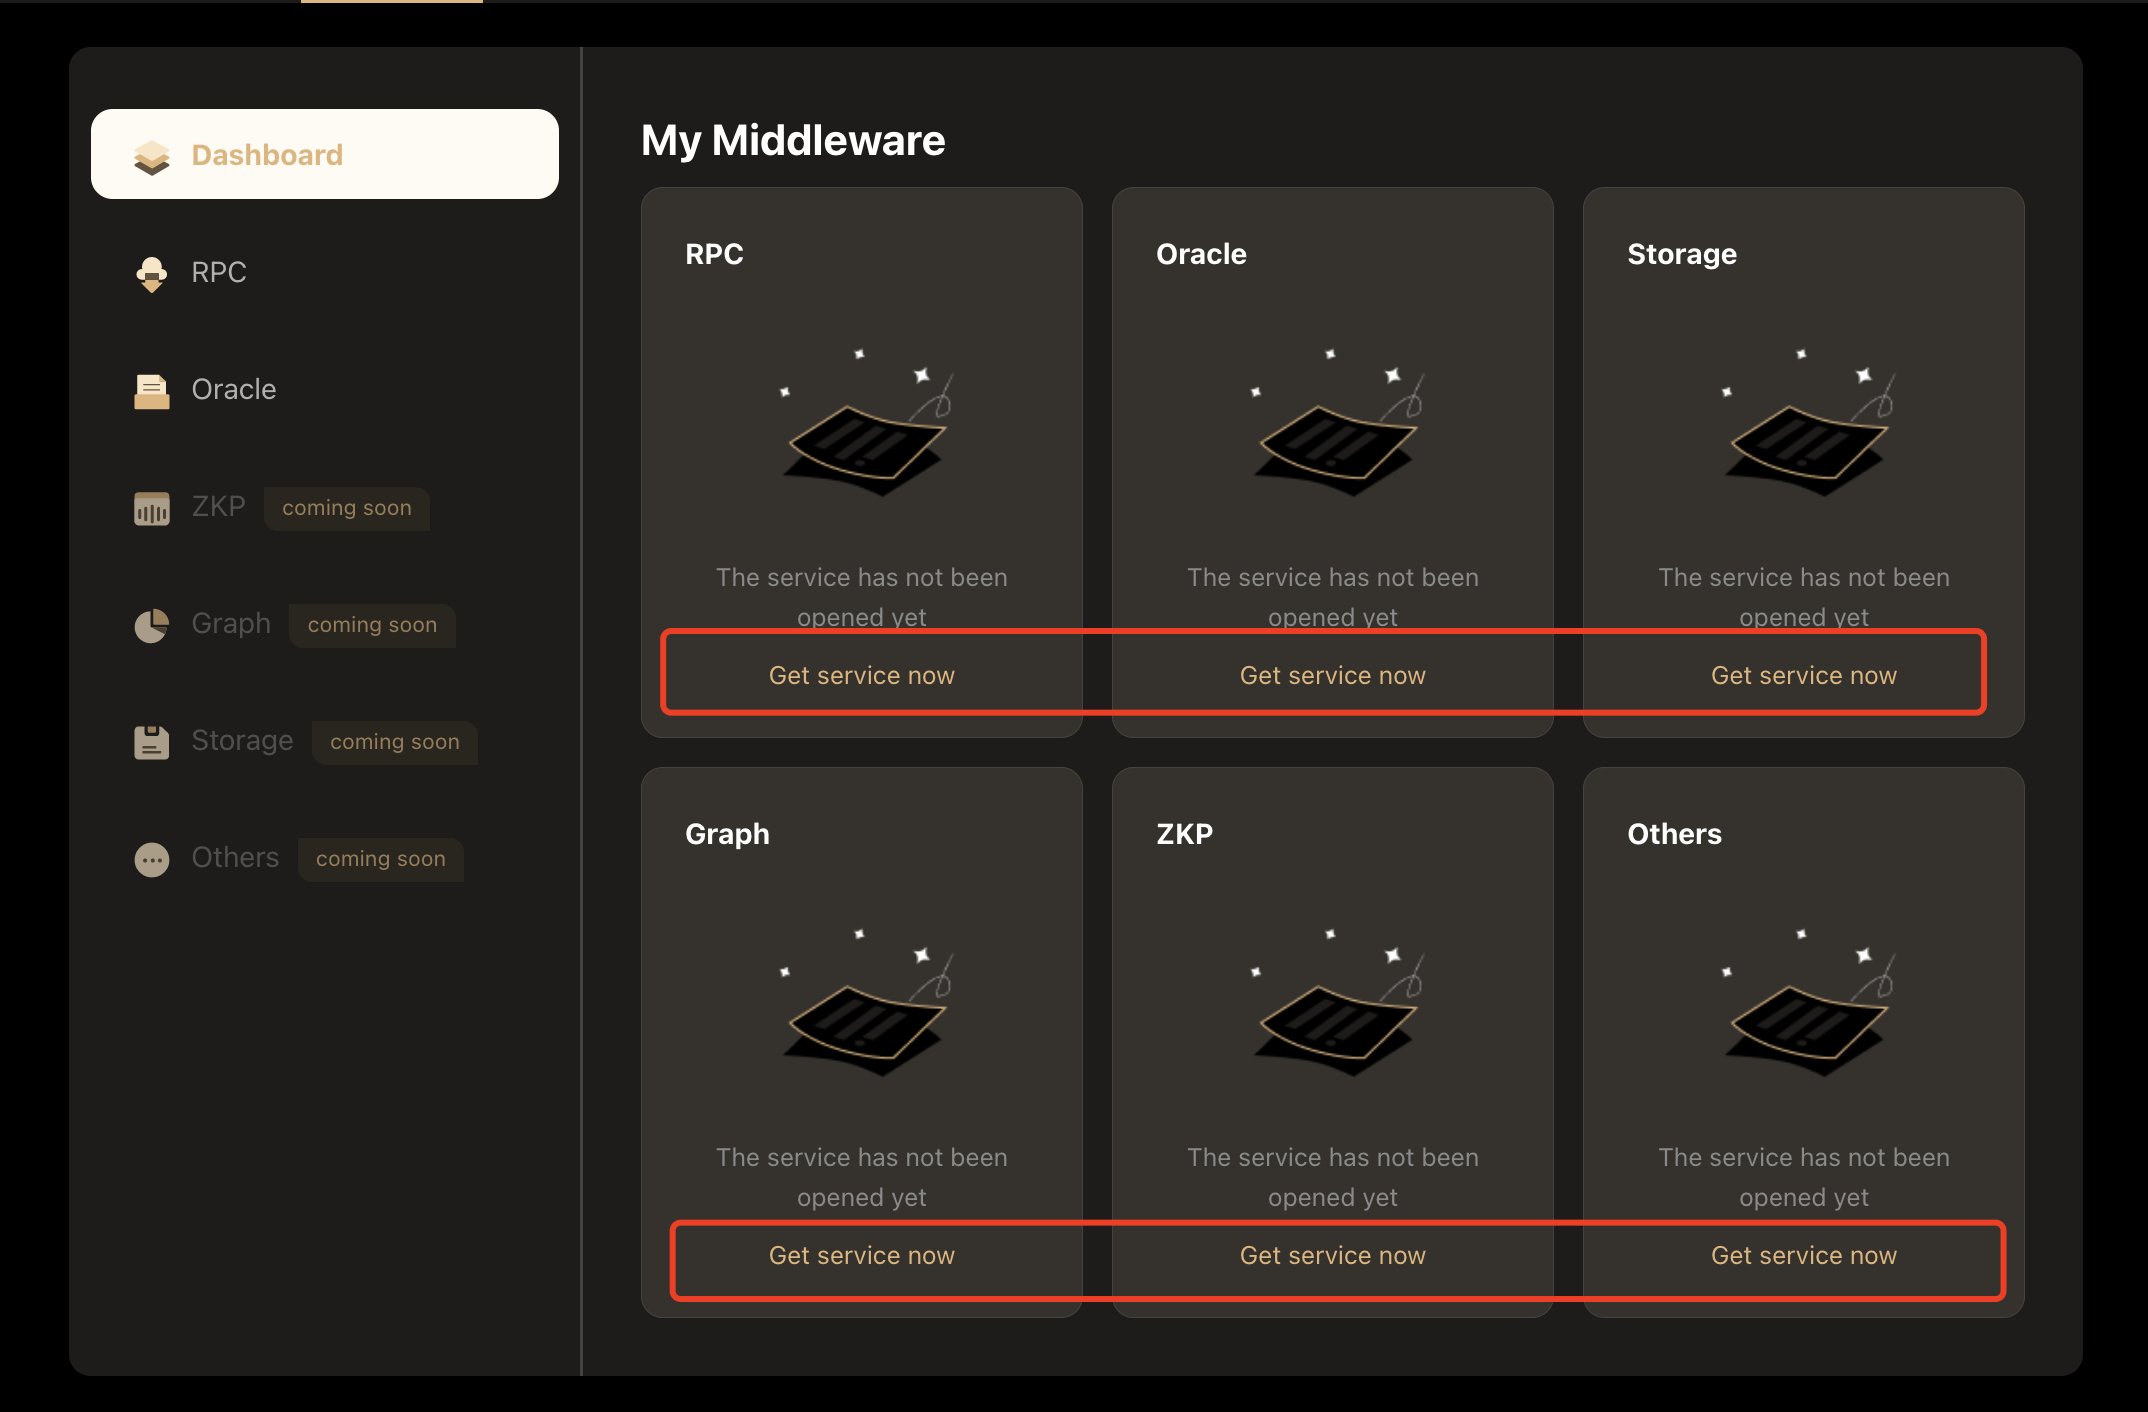Open Dashboard from sidebar menu
This screenshot has height=1412, width=2148.
326,153
